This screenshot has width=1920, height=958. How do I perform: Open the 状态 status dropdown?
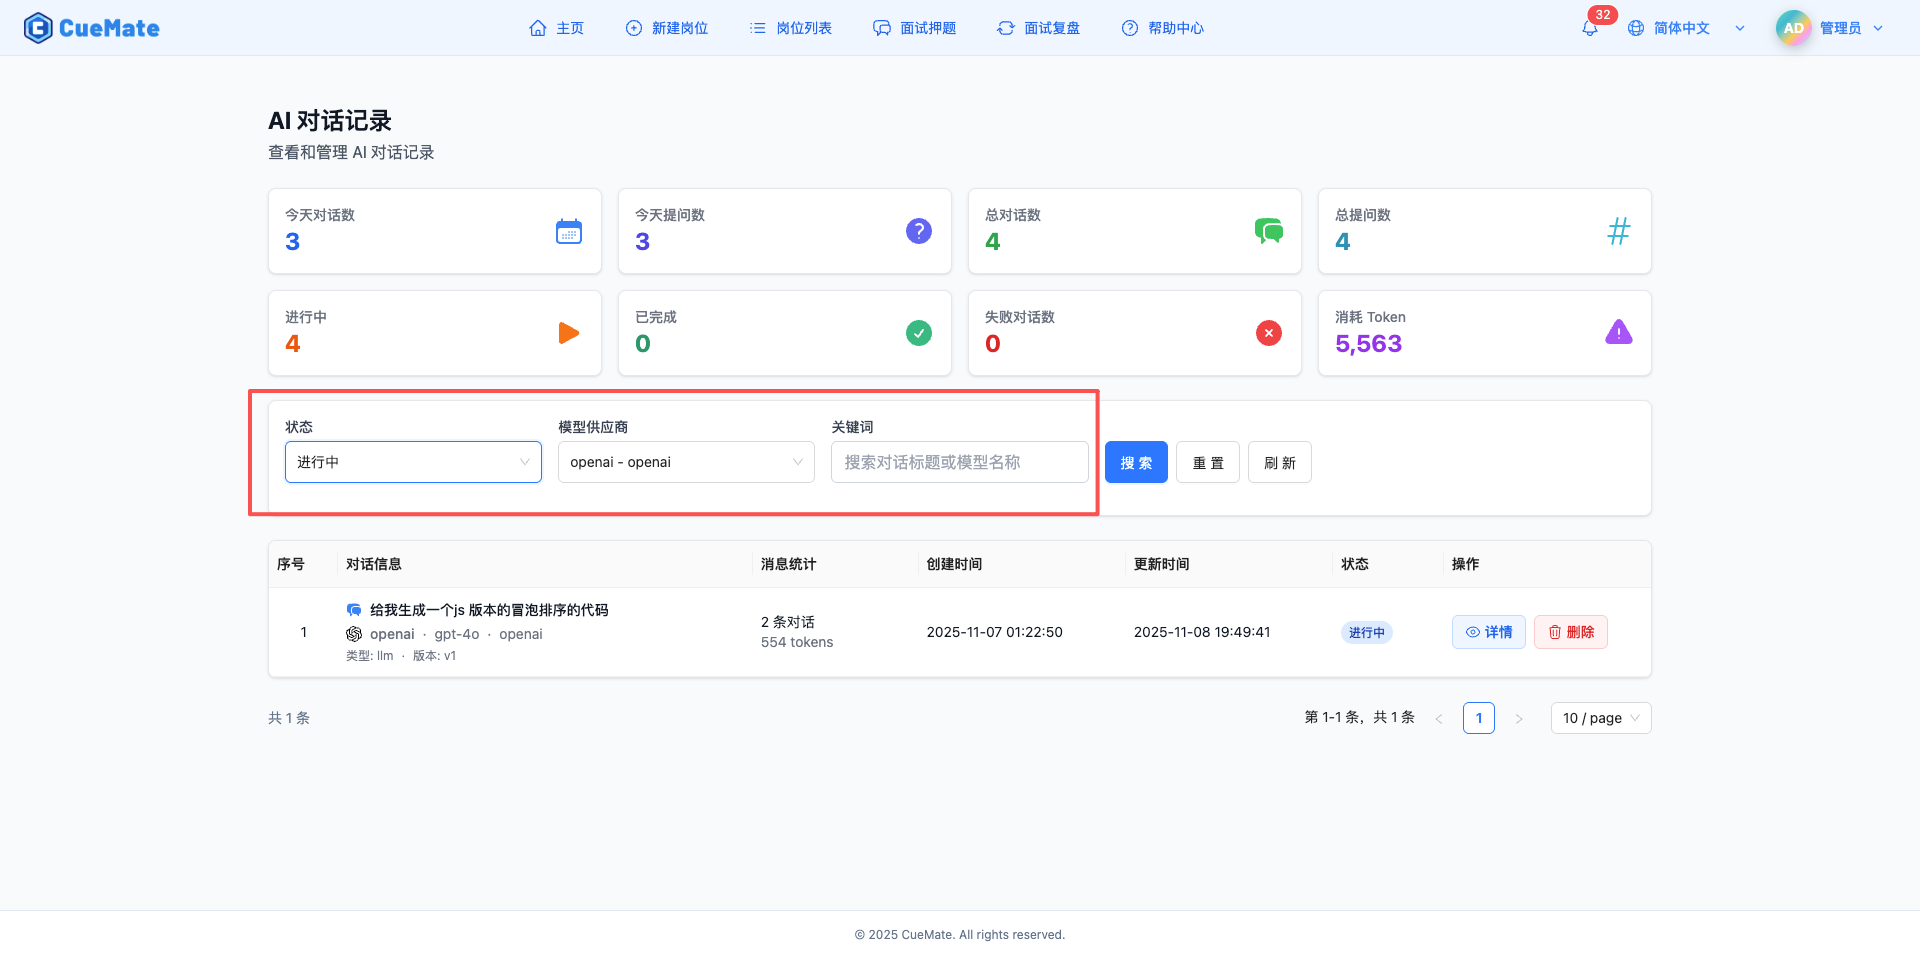[x=412, y=461]
